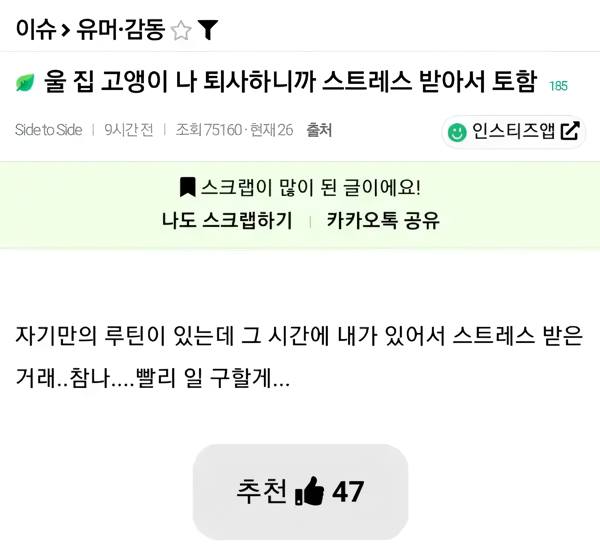Click the 인스티즈앱 button label
Viewport: 600px width, 556px height.
513,131
